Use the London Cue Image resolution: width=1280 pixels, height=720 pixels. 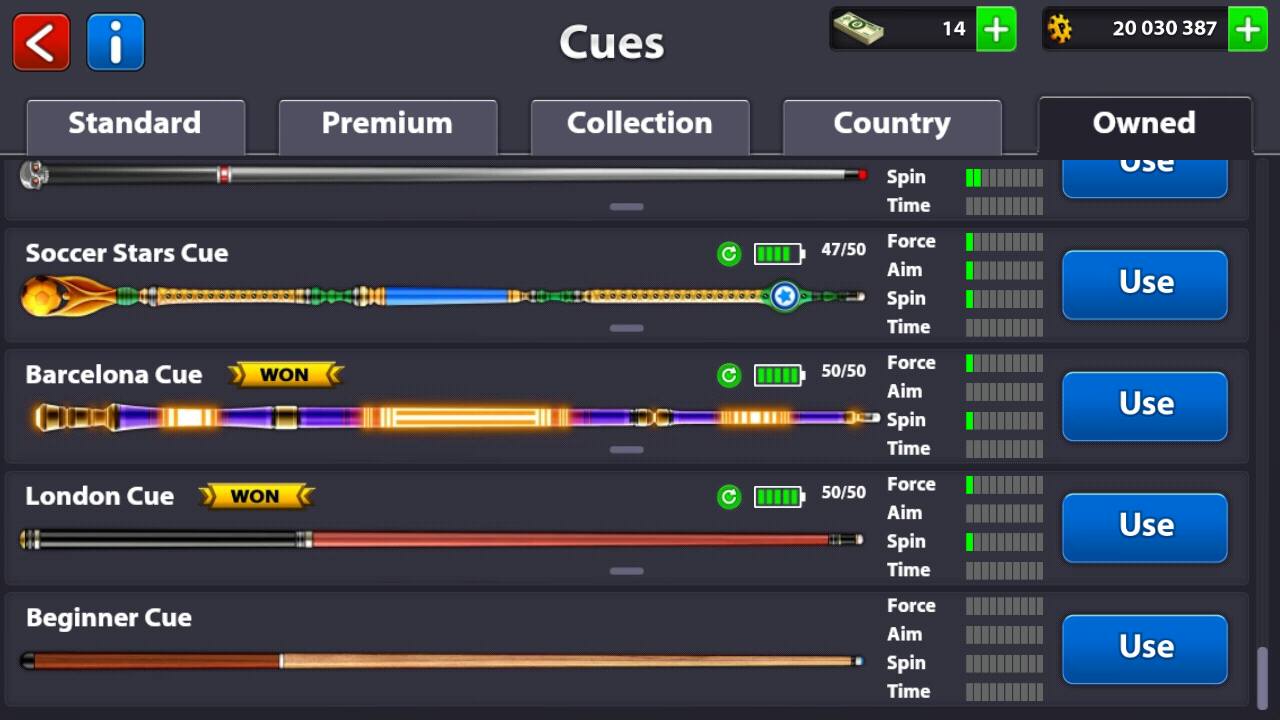coord(1145,527)
